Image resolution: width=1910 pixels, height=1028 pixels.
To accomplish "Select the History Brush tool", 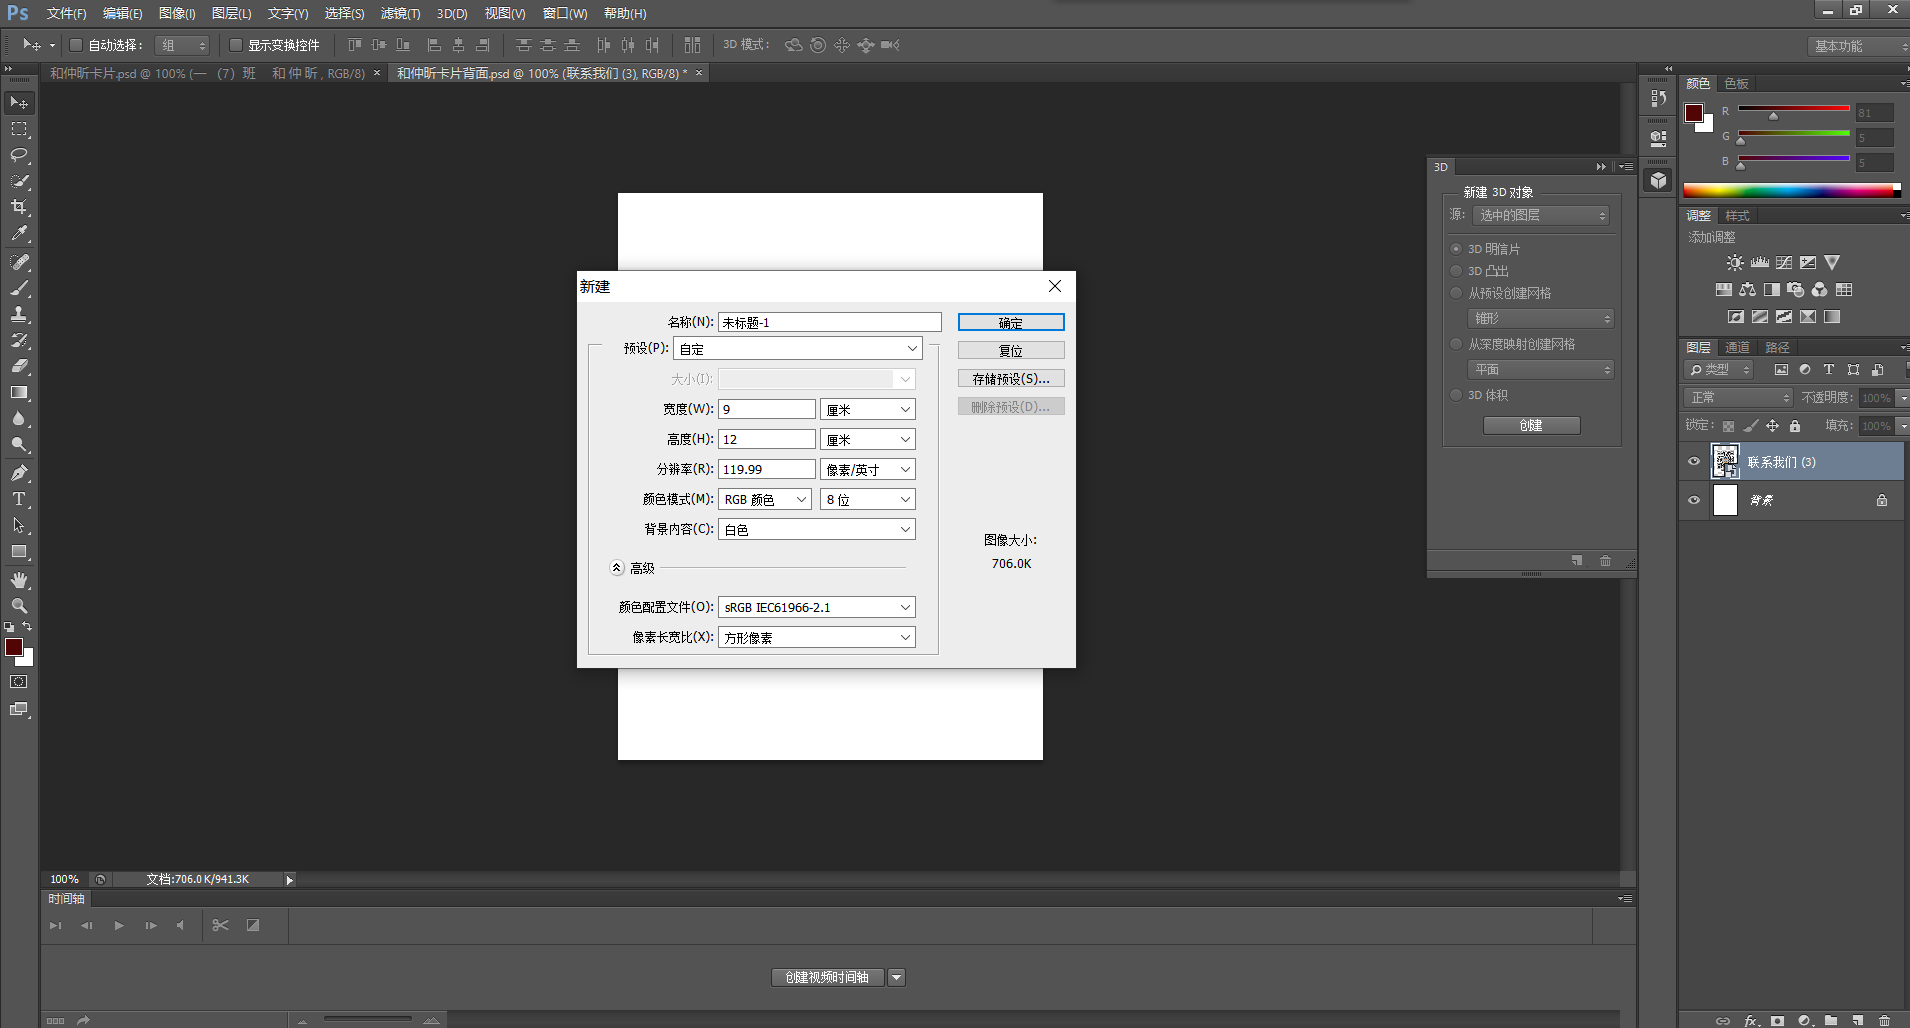I will click(x=19, y=340).
